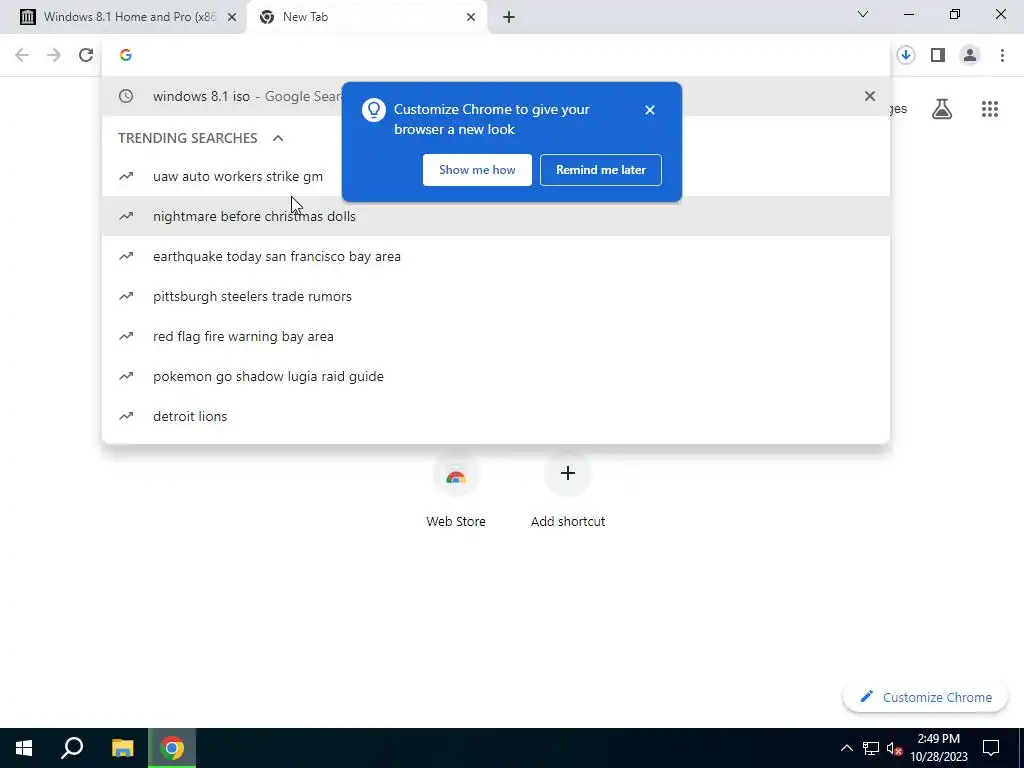Click the muted volume icon in tray
The width and height of the screenshot is (1024, 768).
[x=894, y=748]
